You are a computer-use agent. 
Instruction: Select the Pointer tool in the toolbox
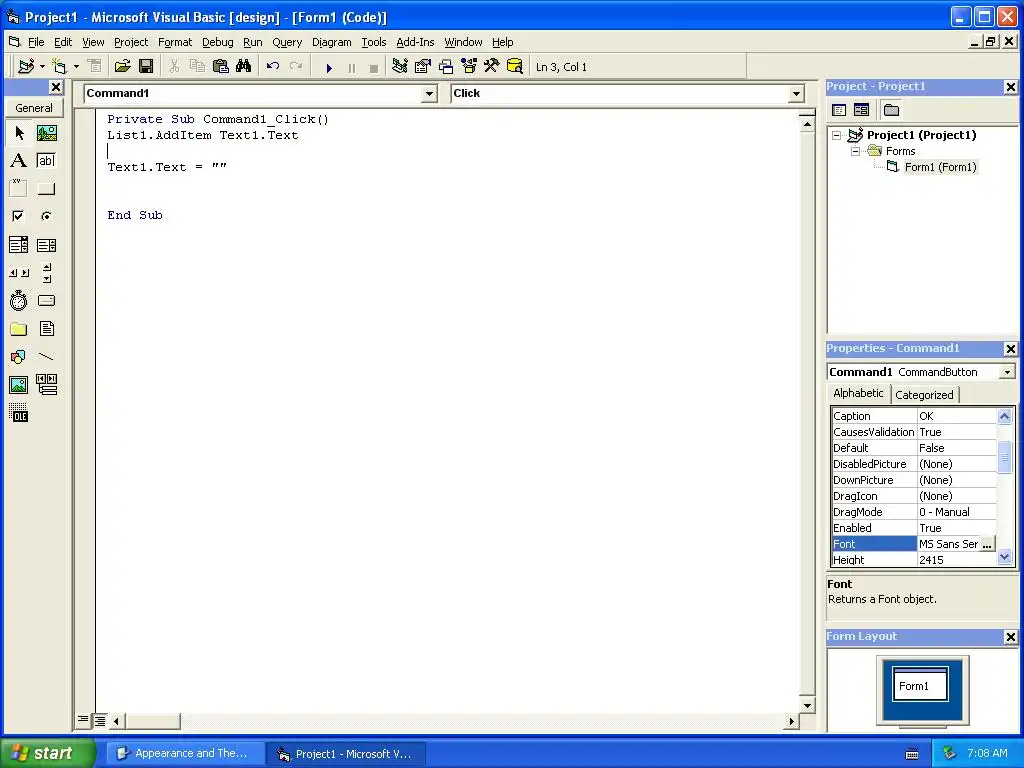pyautogui.click(x=19, y=133)
